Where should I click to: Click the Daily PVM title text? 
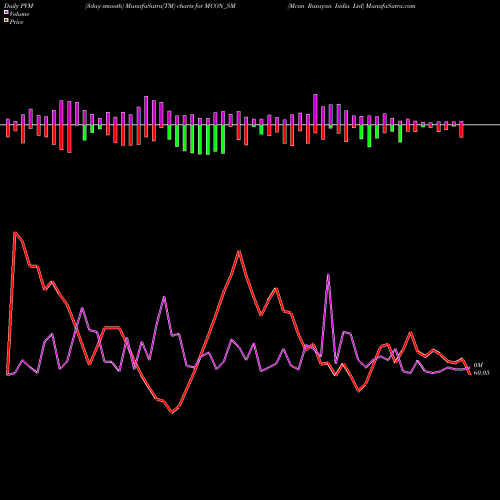(19, 6)
